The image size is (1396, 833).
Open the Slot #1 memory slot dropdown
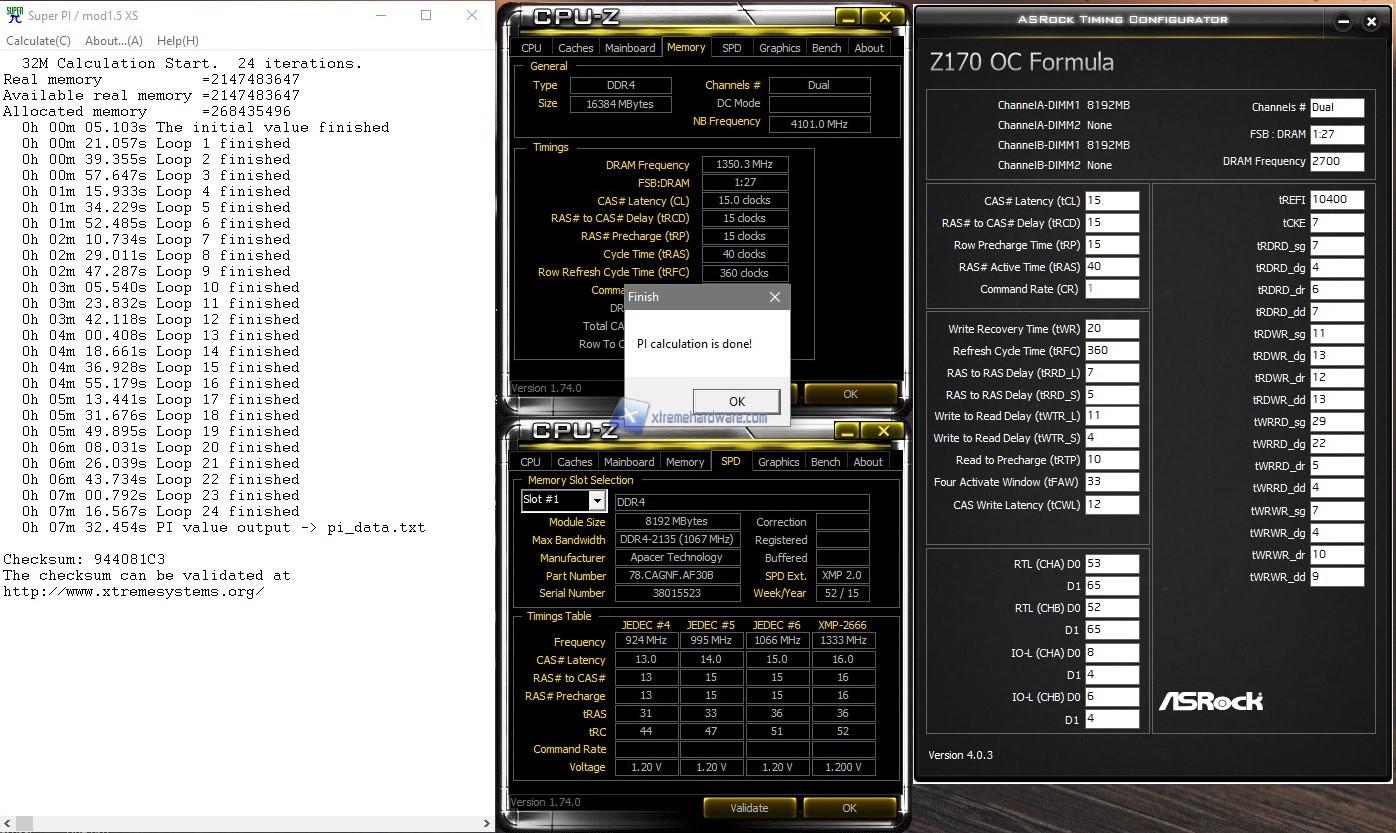point(596,500)
